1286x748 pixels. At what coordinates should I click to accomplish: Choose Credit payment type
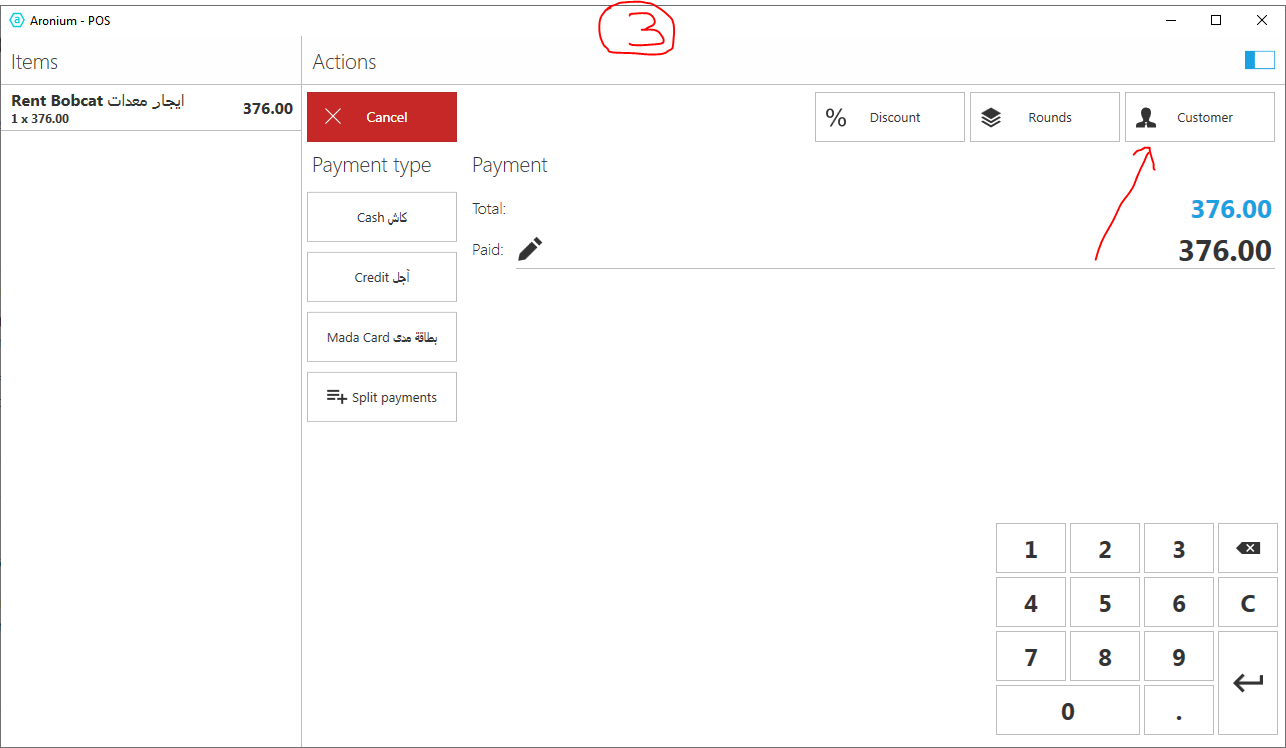click(x=381, y=277)
